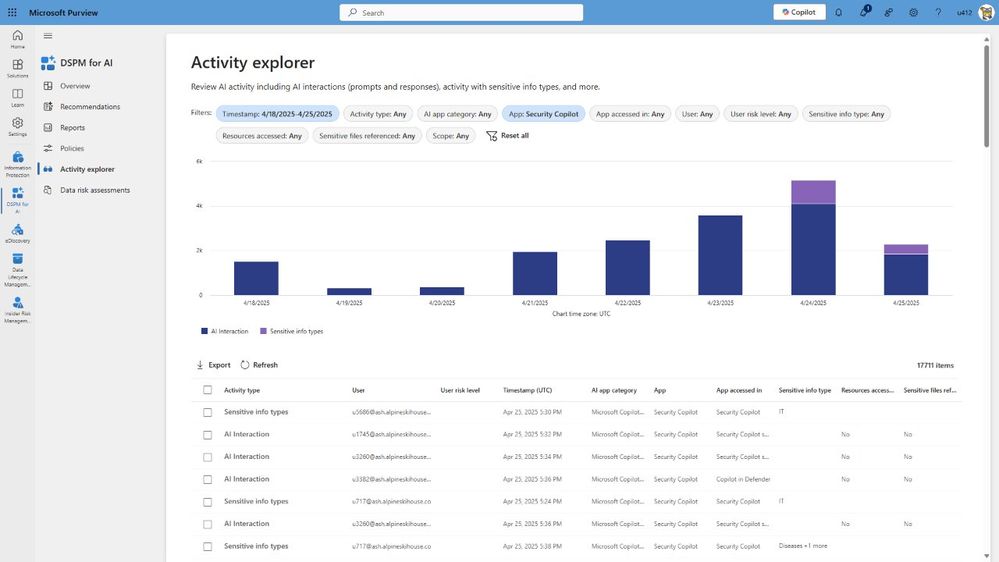Click into the Search field
The height and width of the screenshot is (562, 999).
pyautogui.click(x=461, y=12)
